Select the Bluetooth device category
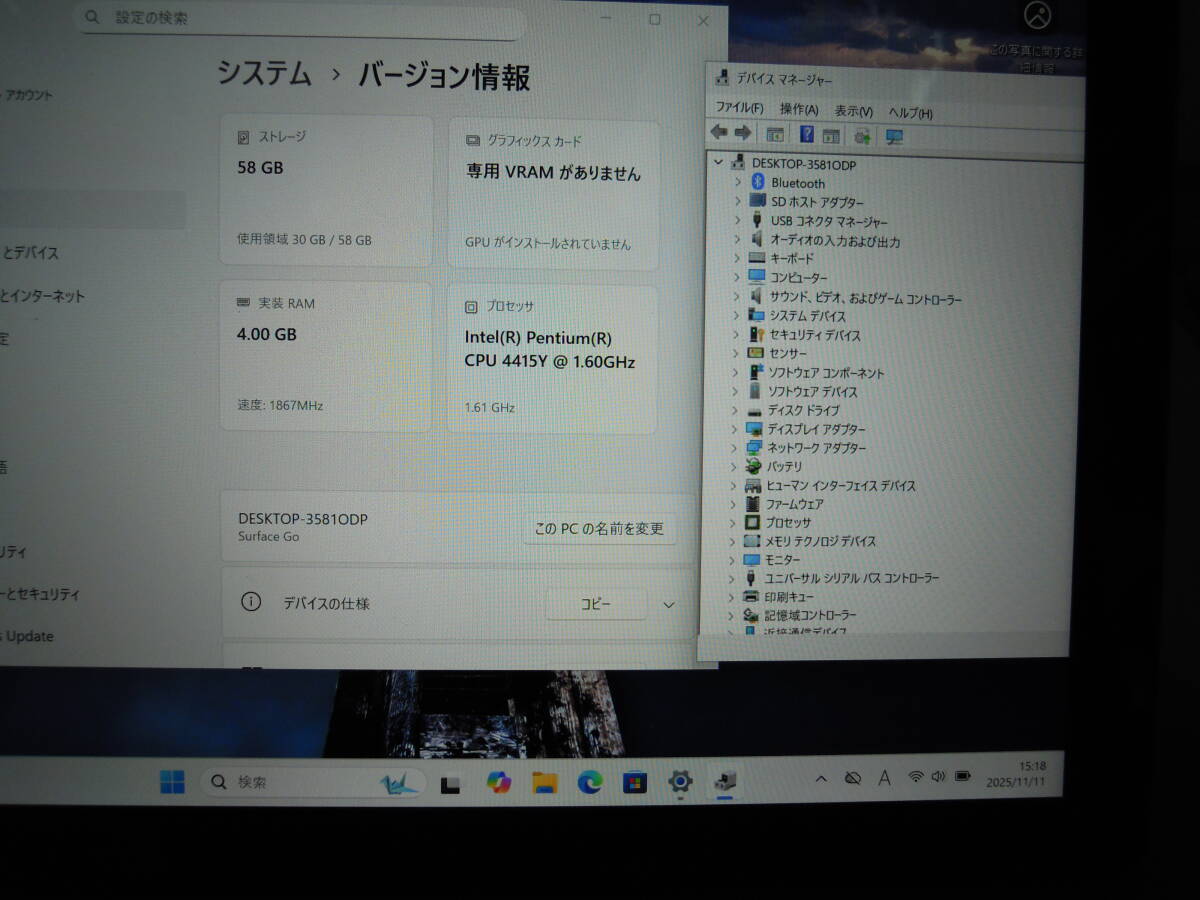This screenshot has height=900, width=1200. point(797,183)
